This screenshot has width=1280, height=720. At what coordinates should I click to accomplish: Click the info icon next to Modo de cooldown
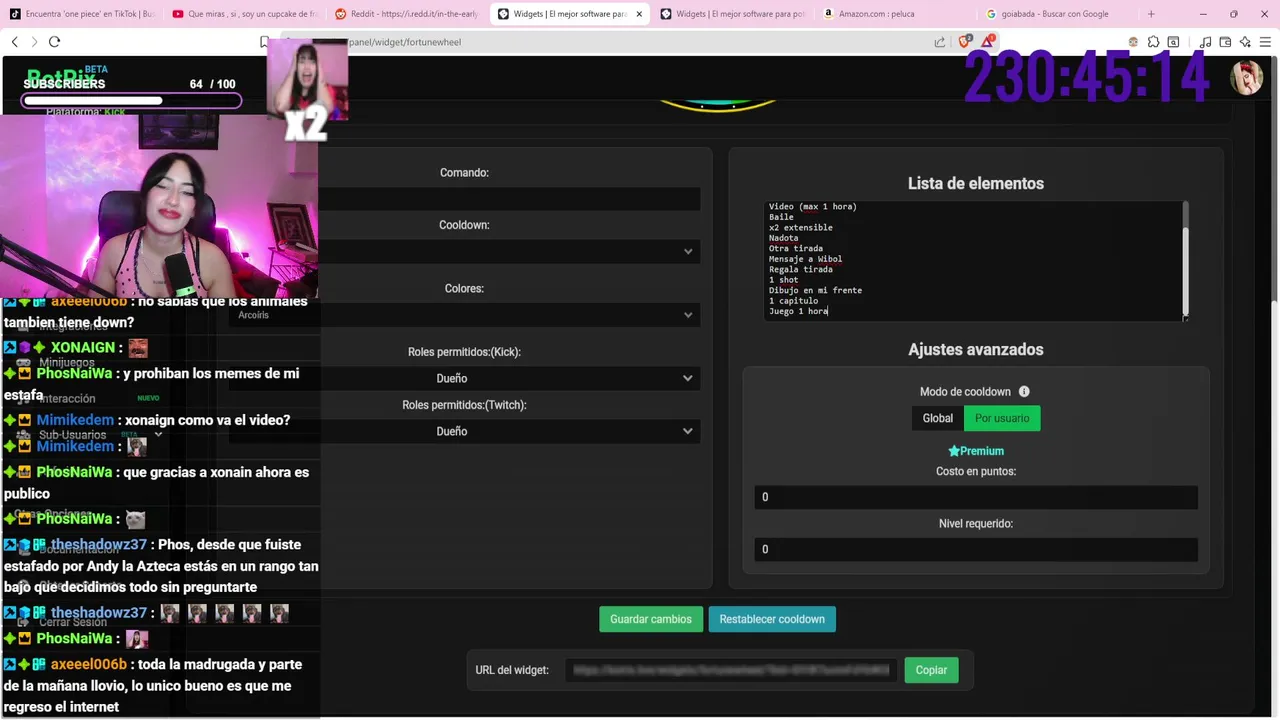(1024, 392)
